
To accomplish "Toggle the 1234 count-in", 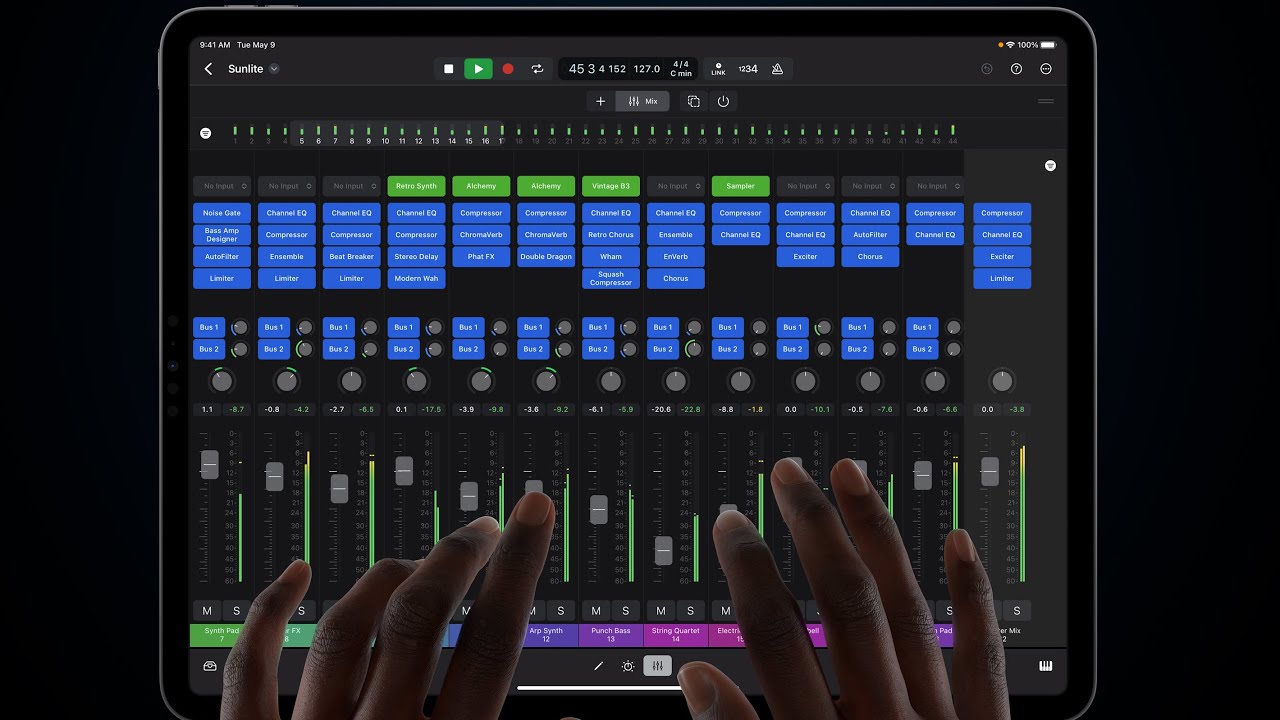I will (748, 69).
